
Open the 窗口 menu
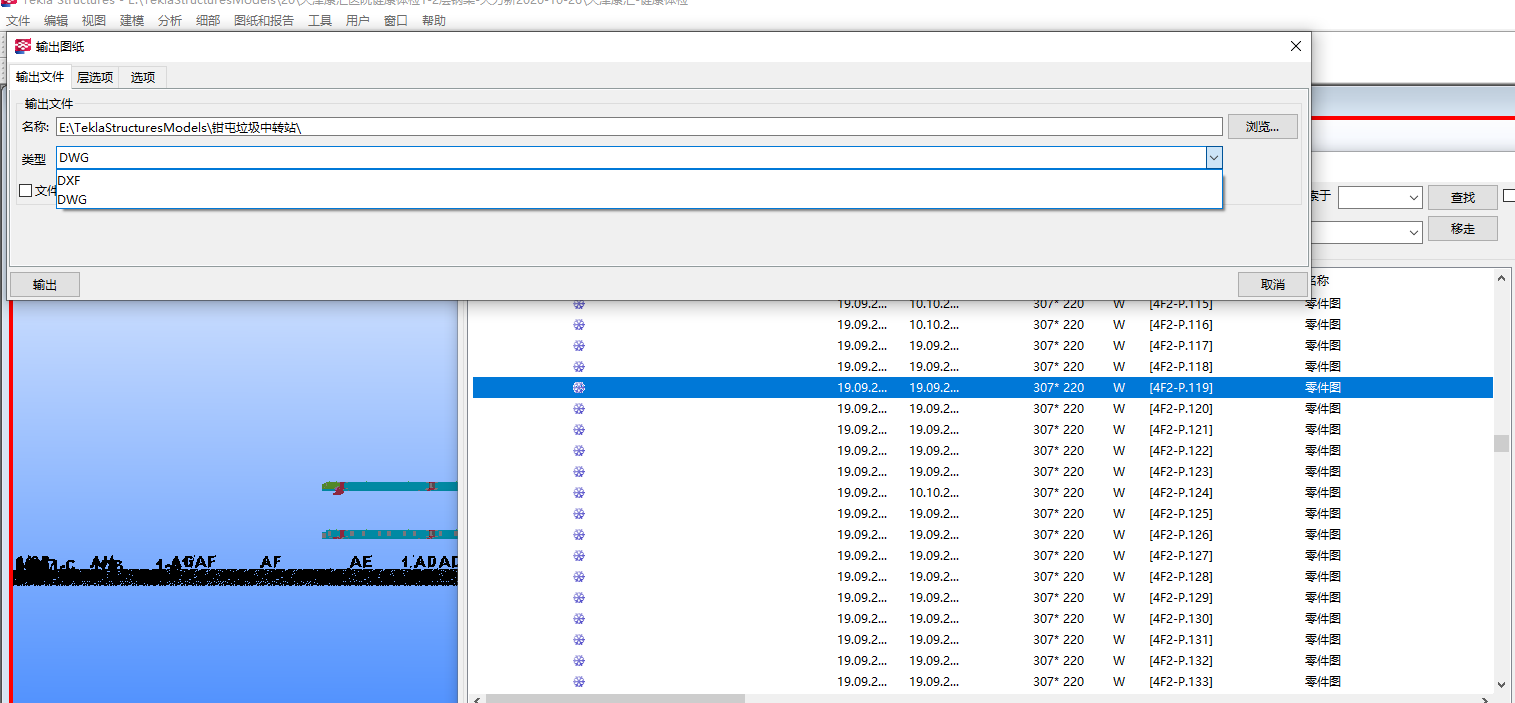coord(396,20)
